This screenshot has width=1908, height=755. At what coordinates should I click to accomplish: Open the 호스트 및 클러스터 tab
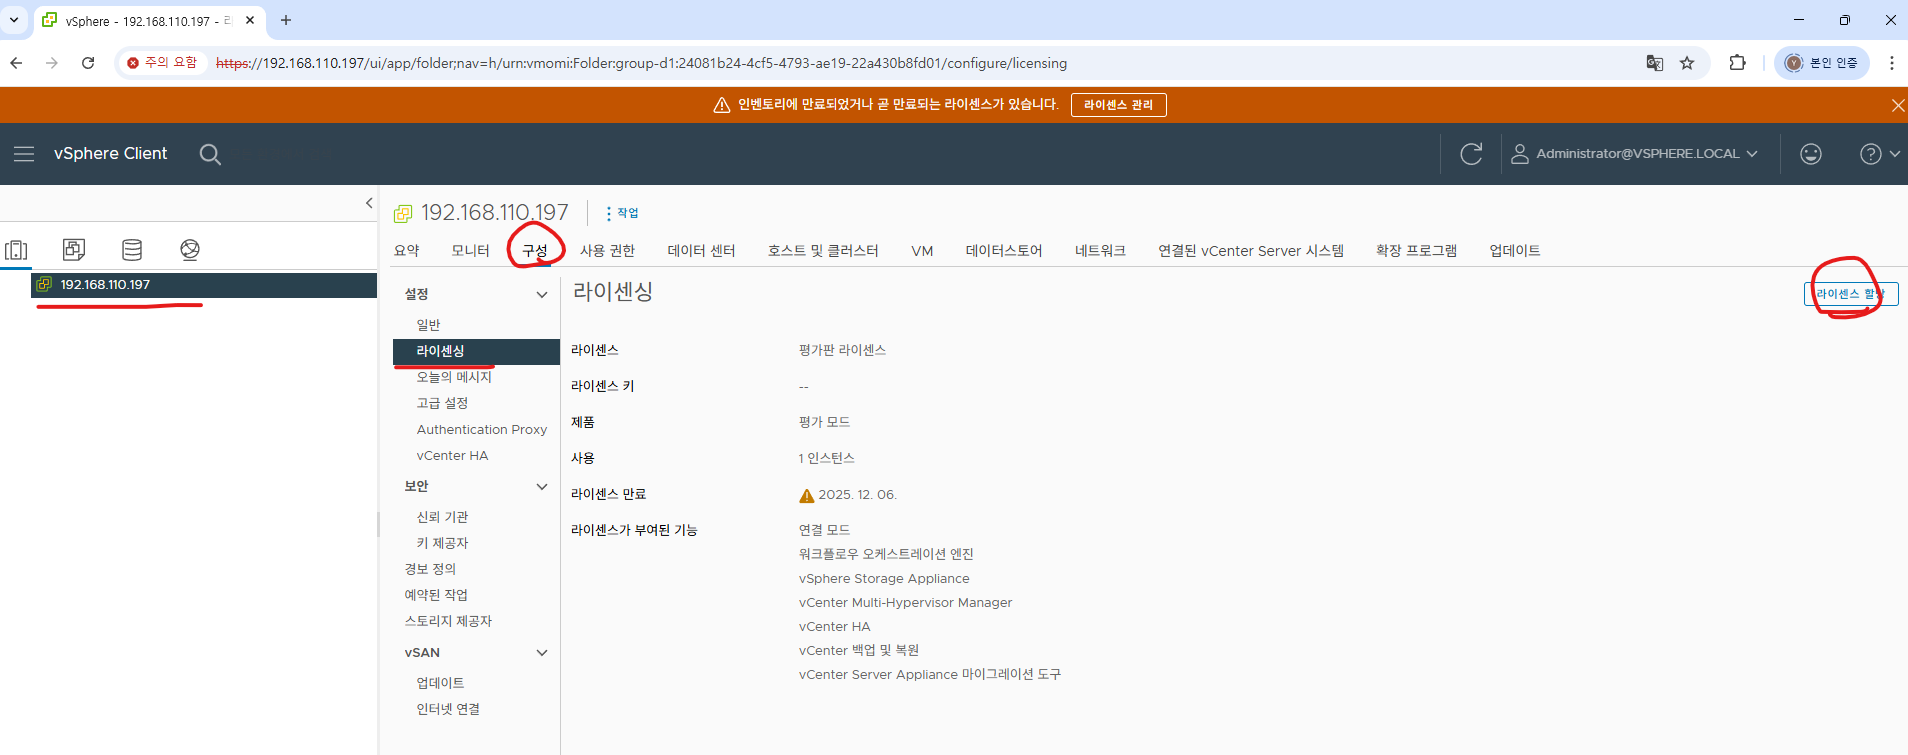point(823,251)
